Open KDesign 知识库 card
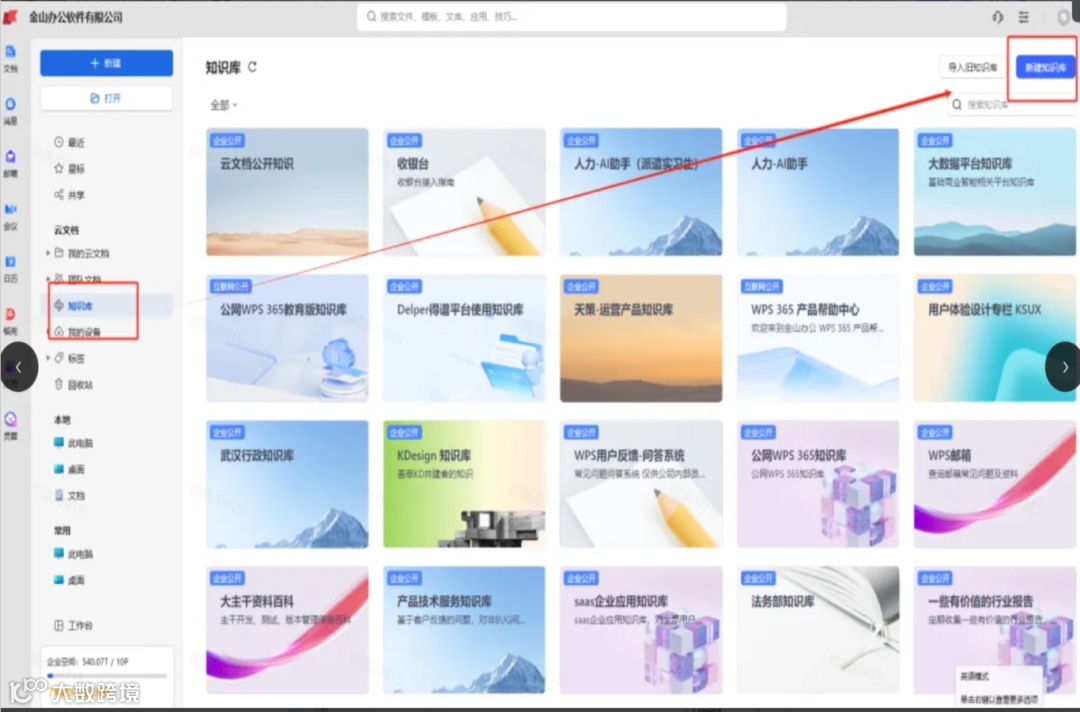This screenshot has height=712, width=1080. (x=464, y=484)
